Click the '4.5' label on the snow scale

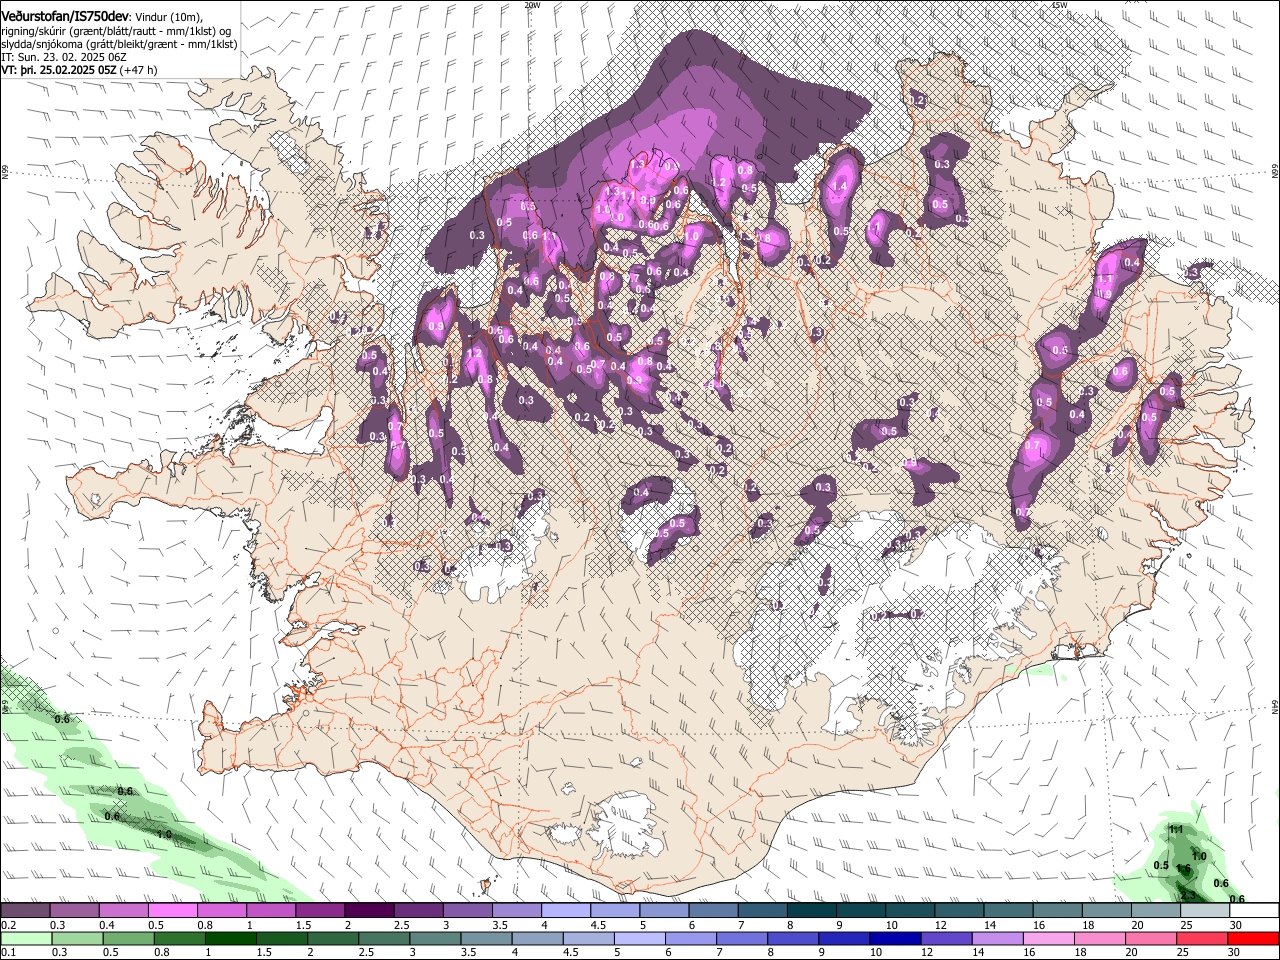(x=598, y=925)
